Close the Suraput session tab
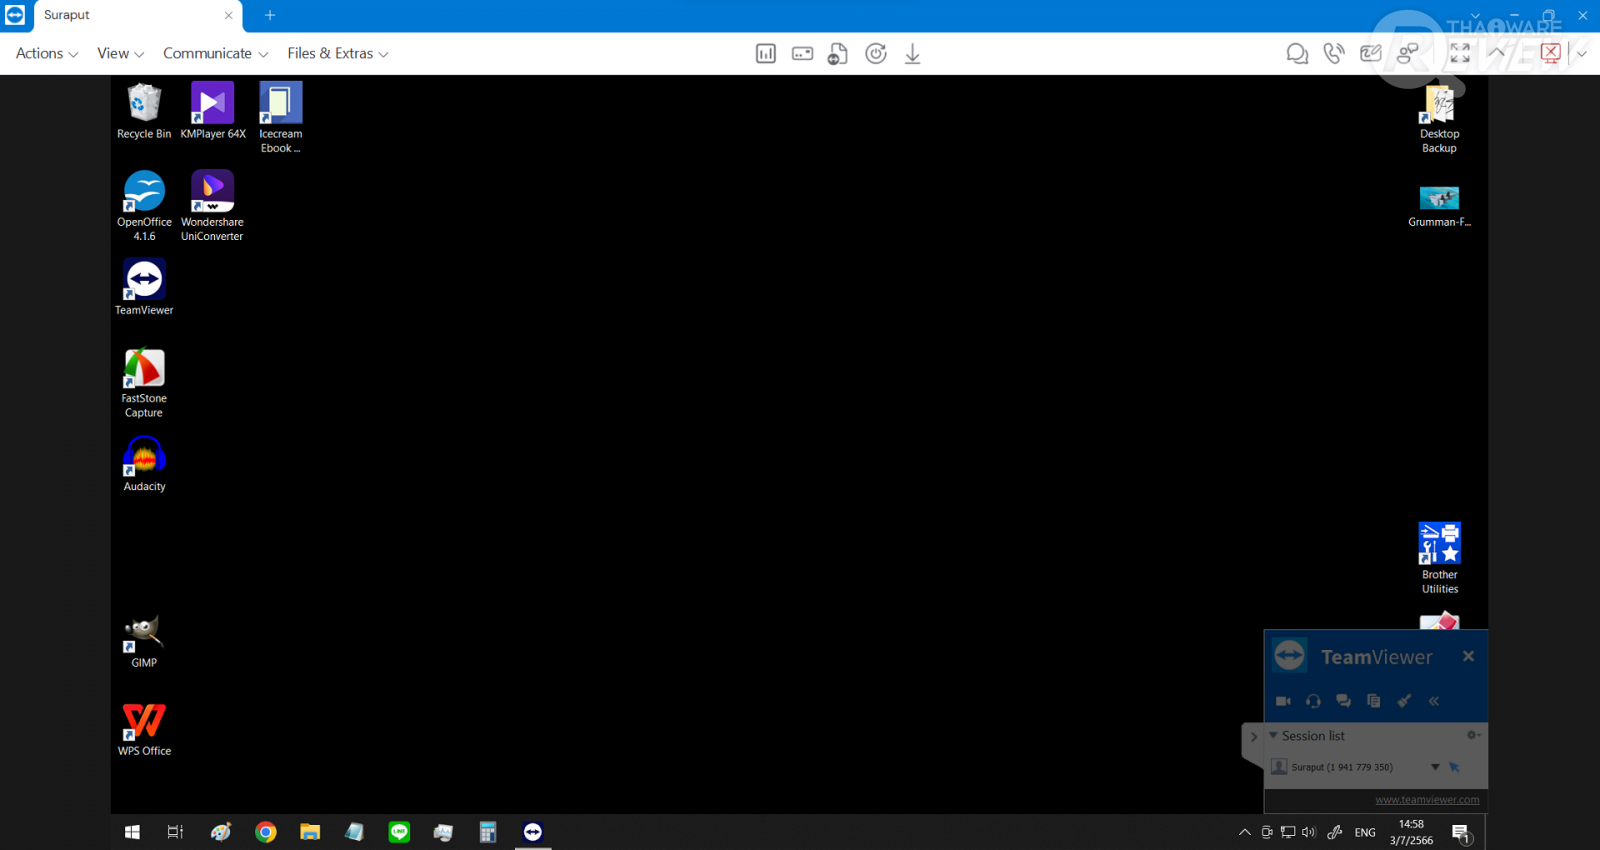This screenshot has width=1600, height=850. (228, 15)
